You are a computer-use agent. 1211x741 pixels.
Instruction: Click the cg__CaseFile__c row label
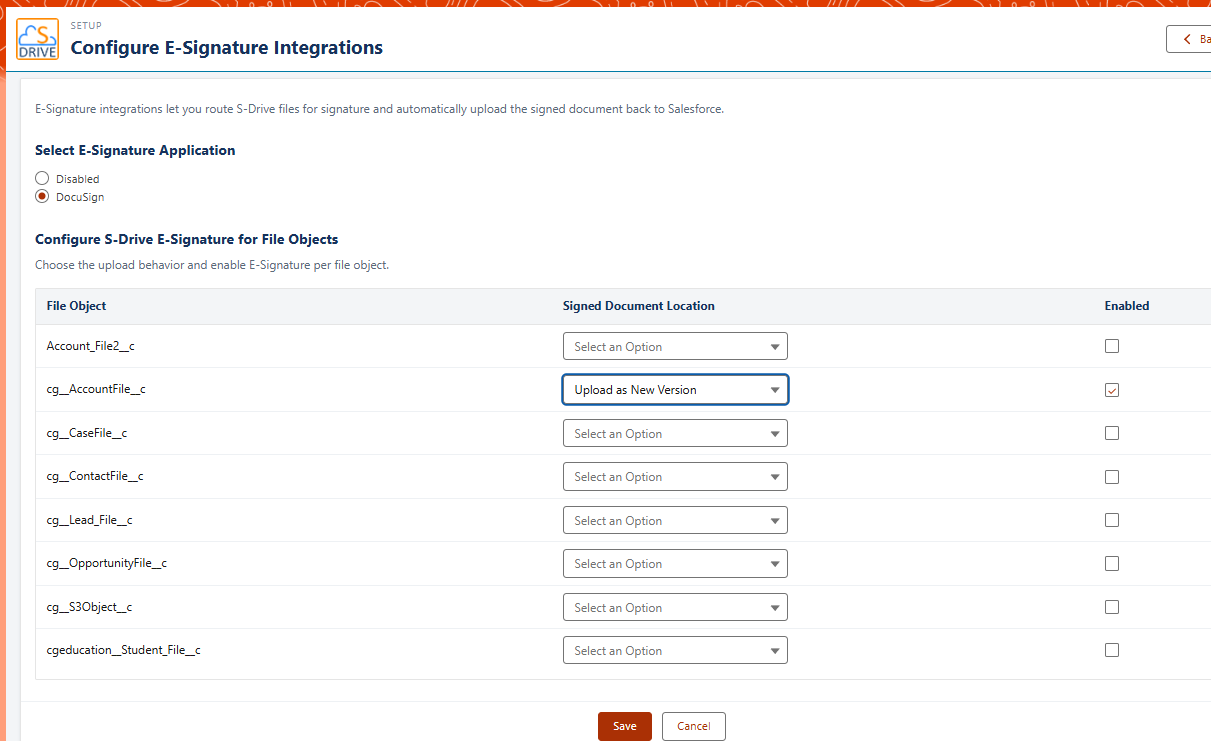[x=87, y=433]
